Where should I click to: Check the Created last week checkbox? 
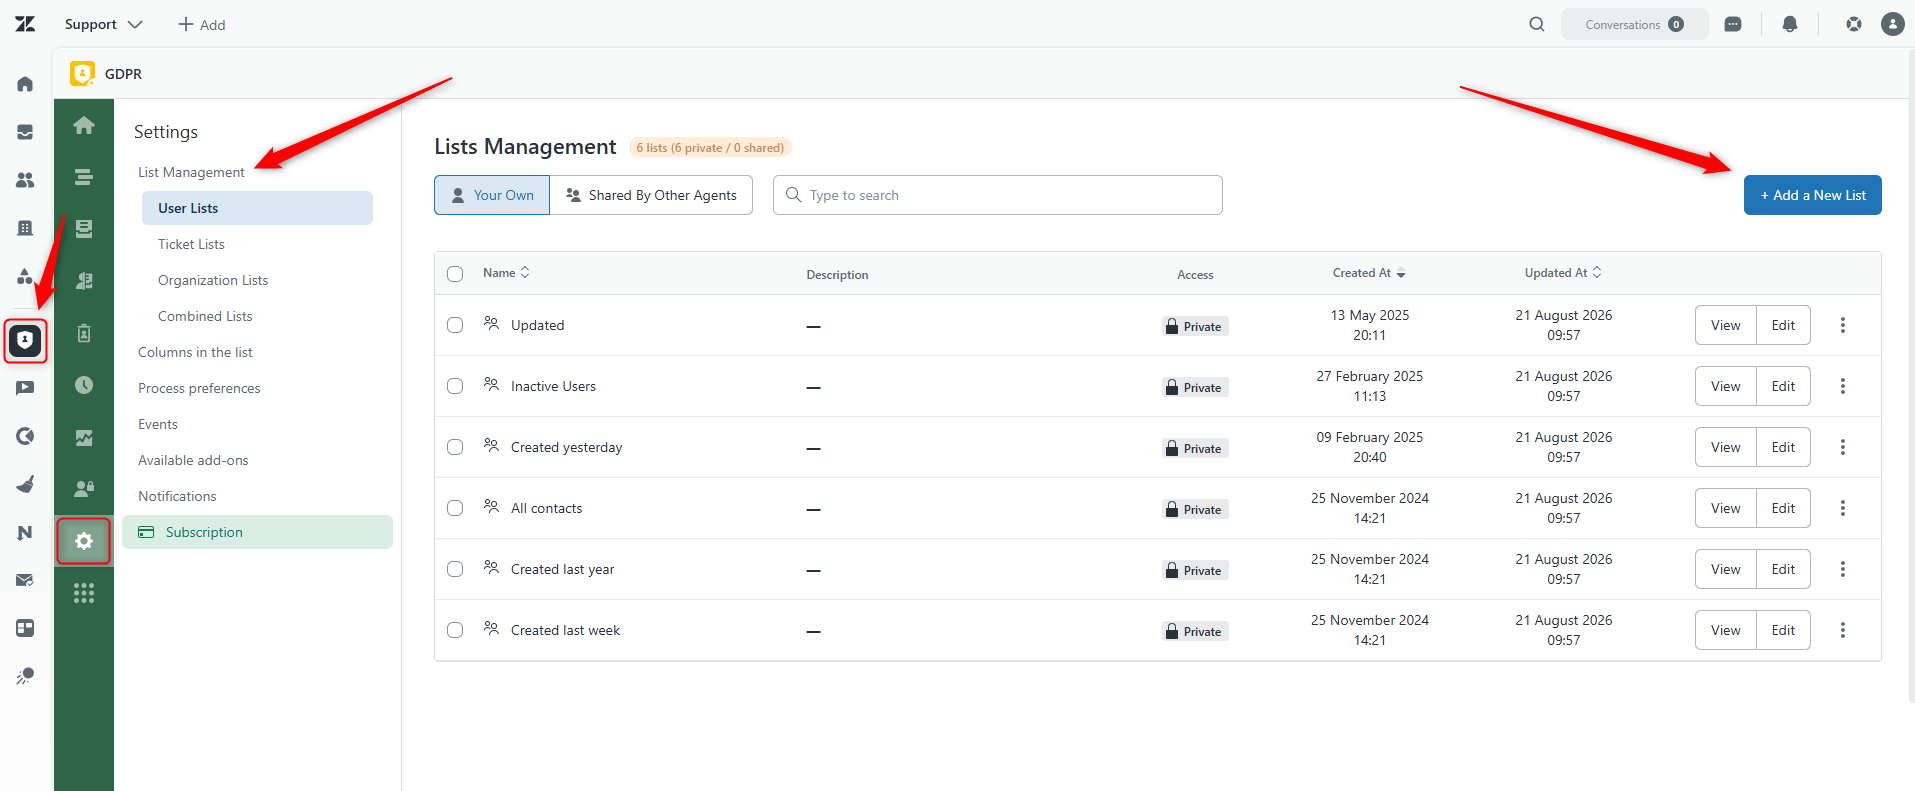point(455,630)
